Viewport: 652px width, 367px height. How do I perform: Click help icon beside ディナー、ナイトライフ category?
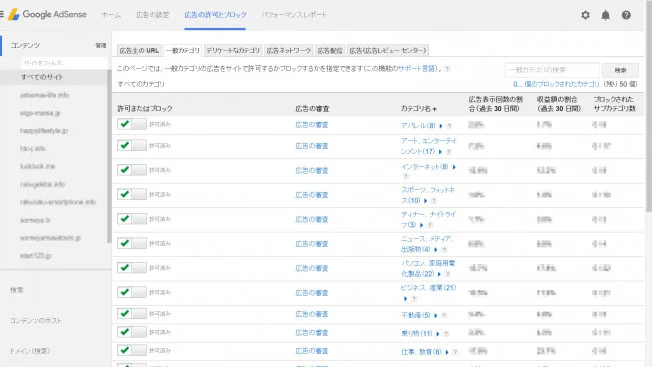click(x=430, y=225)
